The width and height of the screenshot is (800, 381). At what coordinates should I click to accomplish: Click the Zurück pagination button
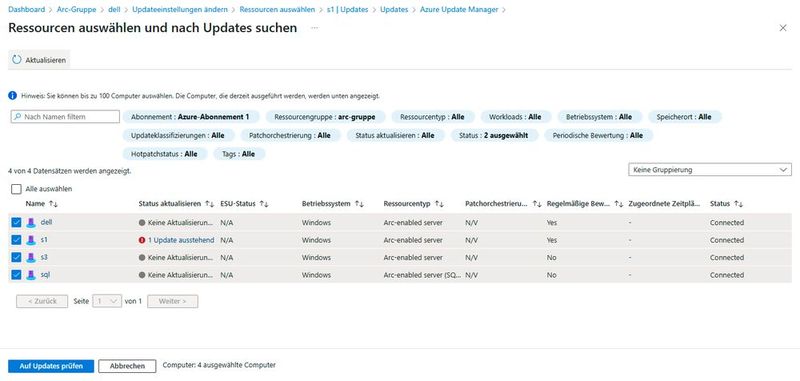(42, 301)
